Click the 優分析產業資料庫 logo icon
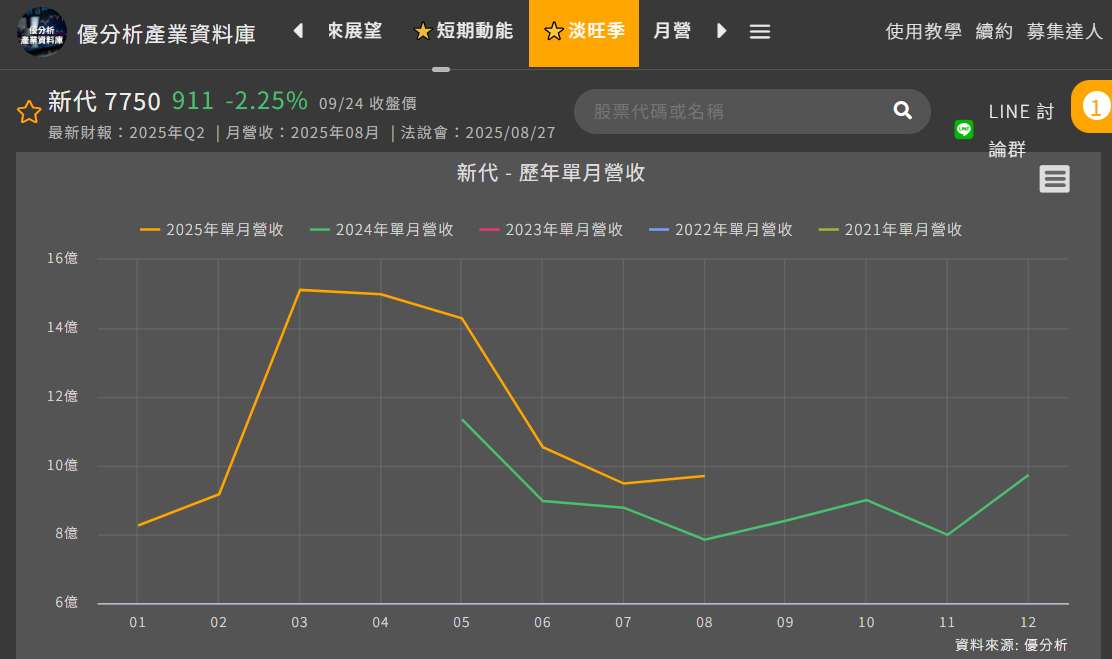The width and height of the screenshot is (1112, 659). pyautogui.click(x=41, y=32)
